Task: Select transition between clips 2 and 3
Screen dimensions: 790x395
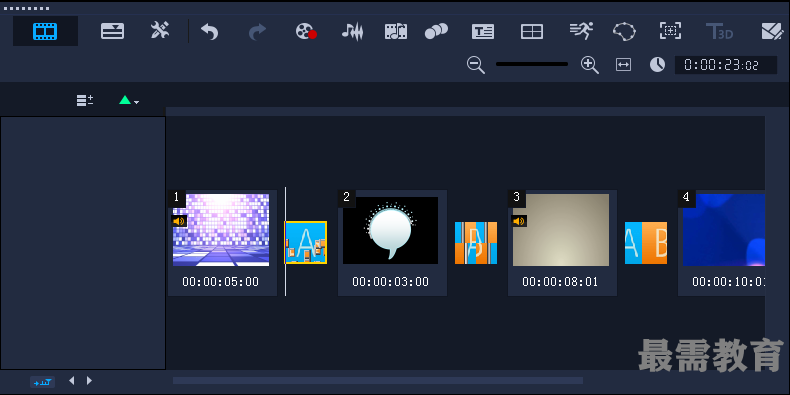Action: (x=476, y=243)
